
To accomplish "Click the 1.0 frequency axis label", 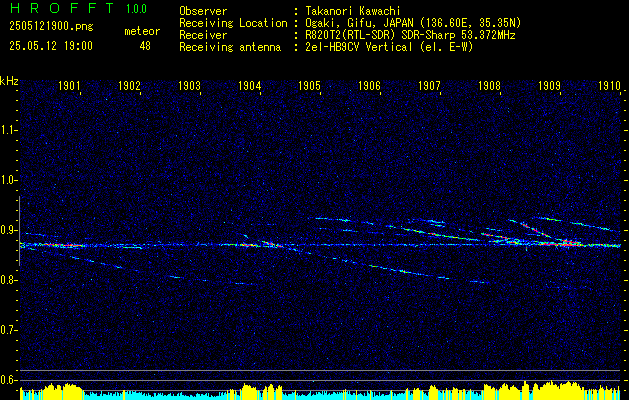I will (x=8, y=180).
